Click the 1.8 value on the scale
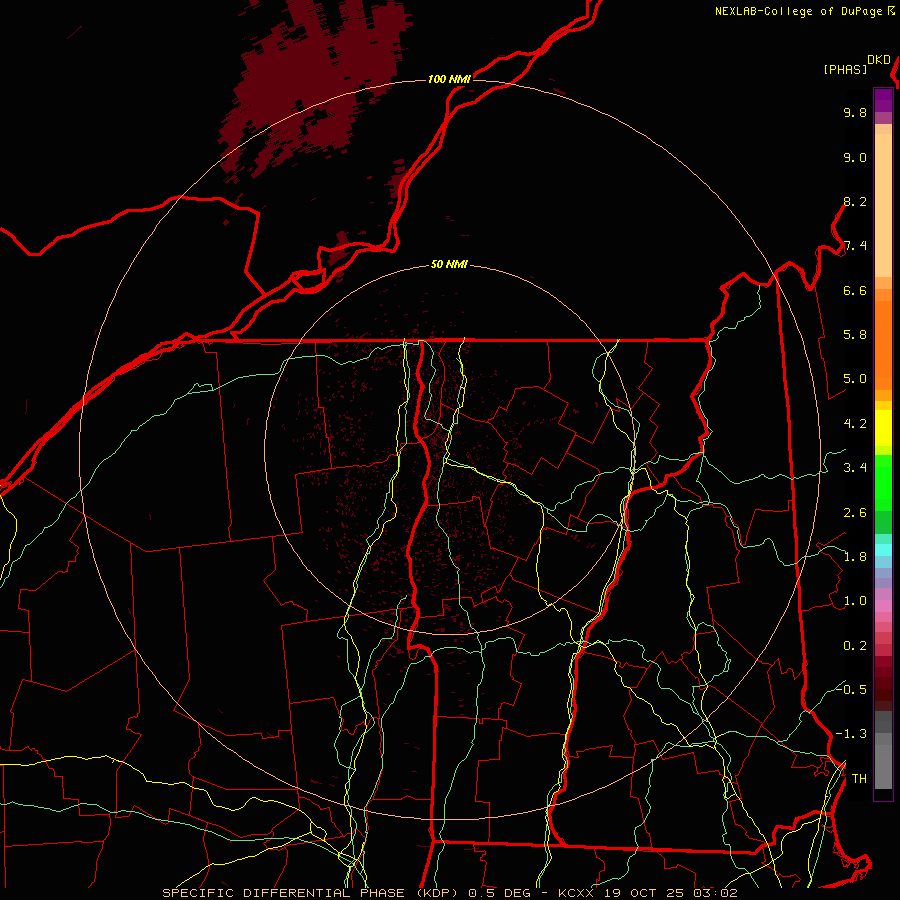Screen dimensions: 900x900 (855, 557)
